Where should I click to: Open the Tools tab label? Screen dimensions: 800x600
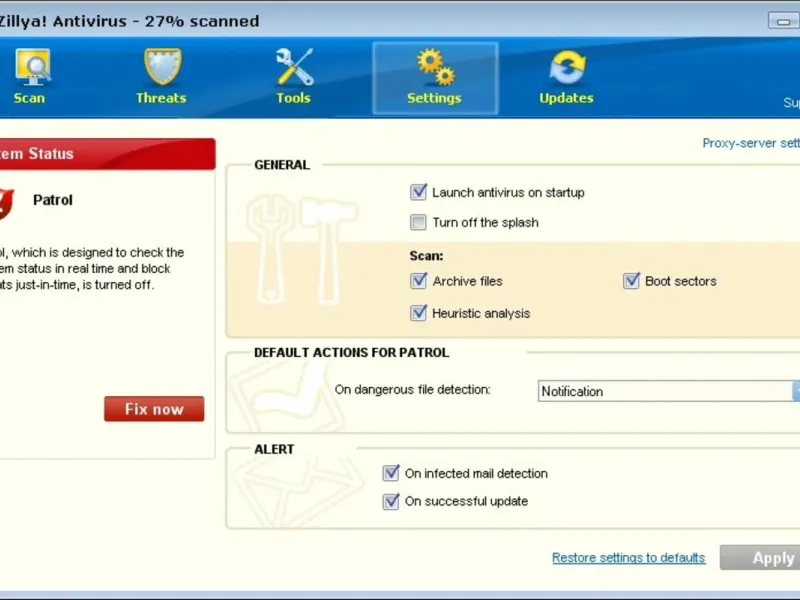(x=293, y=98)
